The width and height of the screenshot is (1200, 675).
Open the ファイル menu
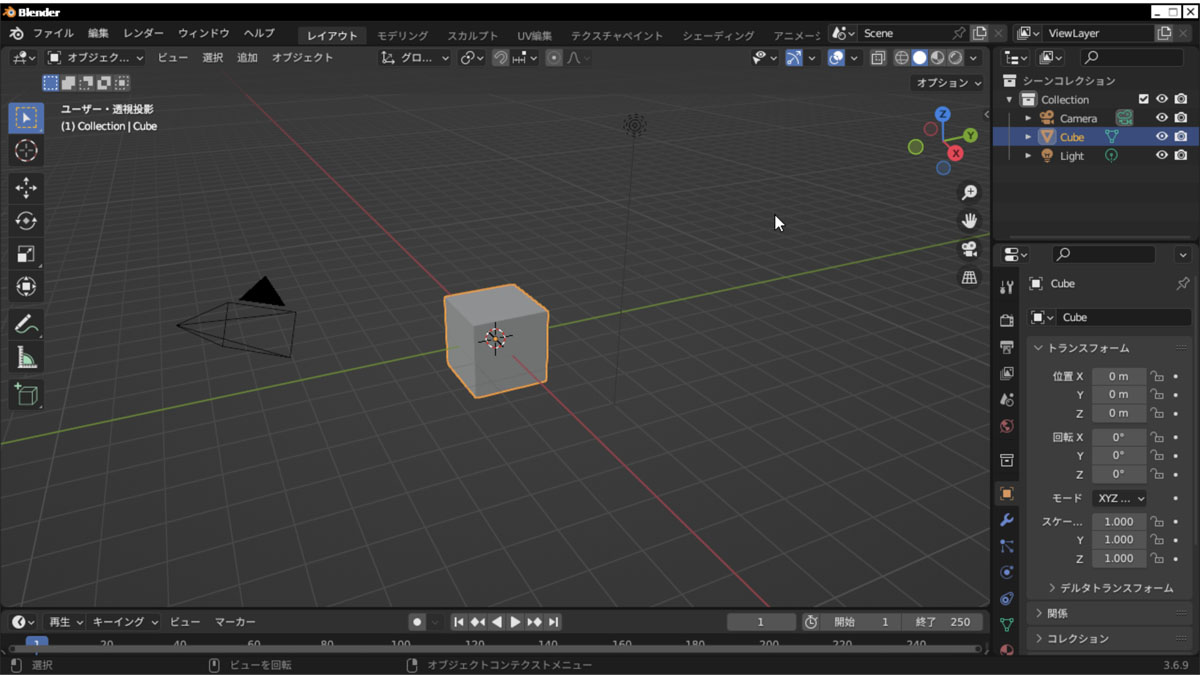53,34
